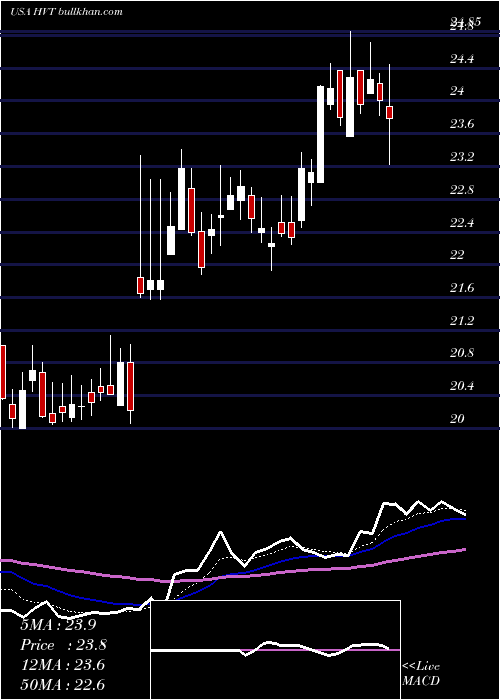
Task: Click the 22.8 price axis label
Action: point(462,190)
